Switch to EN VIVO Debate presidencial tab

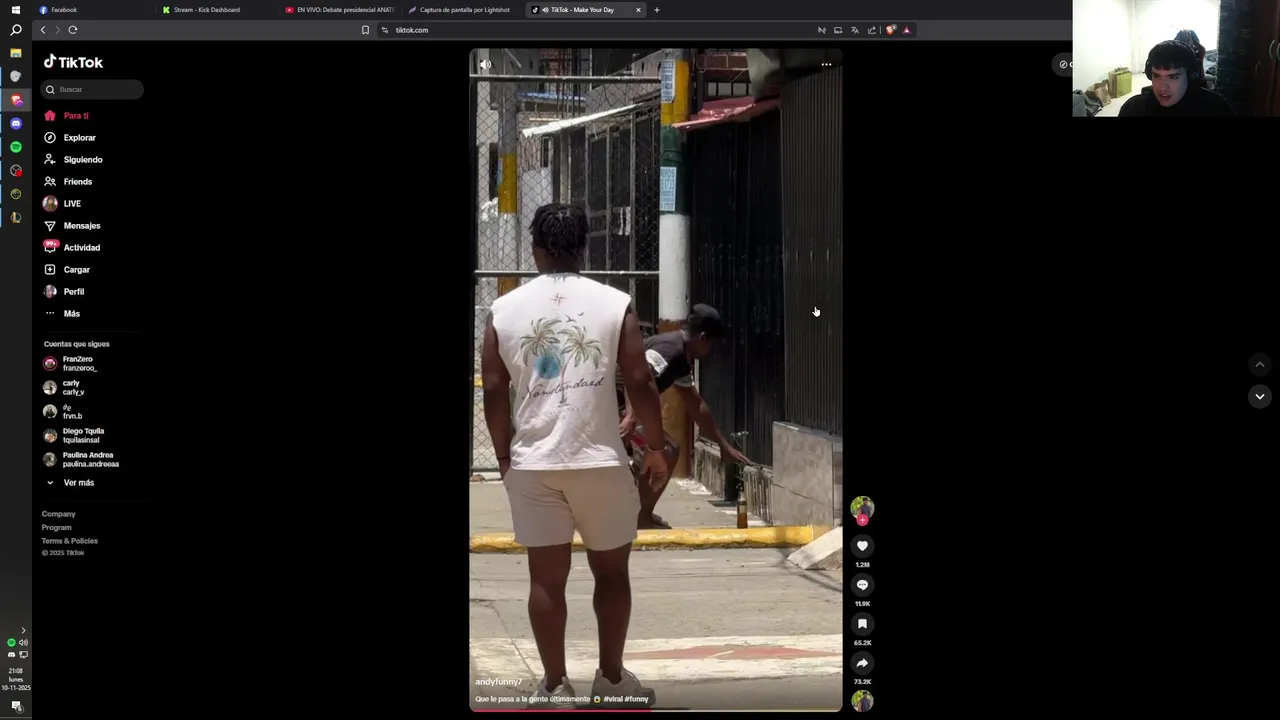[x=340, y=10]
